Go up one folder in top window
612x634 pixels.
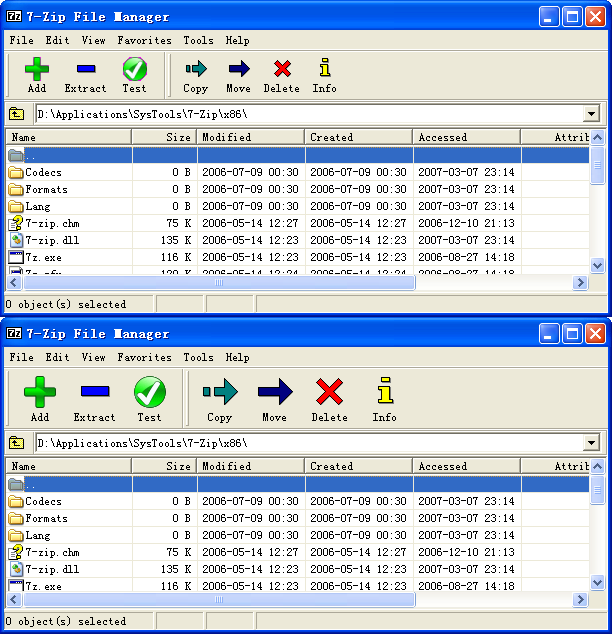[17, 114]
